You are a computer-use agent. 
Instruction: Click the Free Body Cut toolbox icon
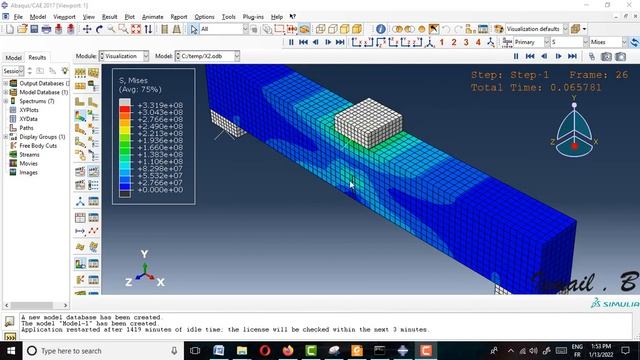[80, 280]
